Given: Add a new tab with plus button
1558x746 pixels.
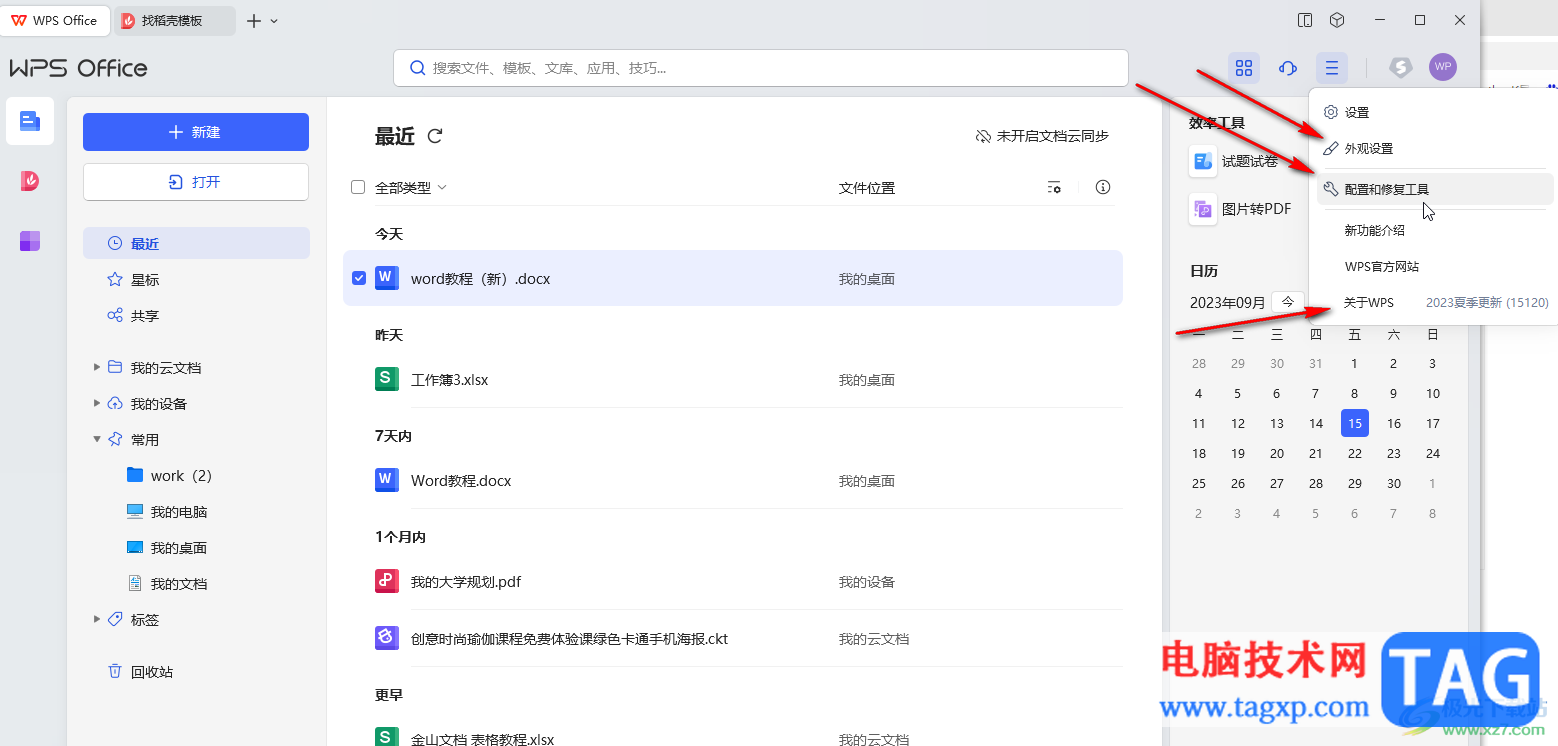Looking at the screenshot, I should (253, 21).
